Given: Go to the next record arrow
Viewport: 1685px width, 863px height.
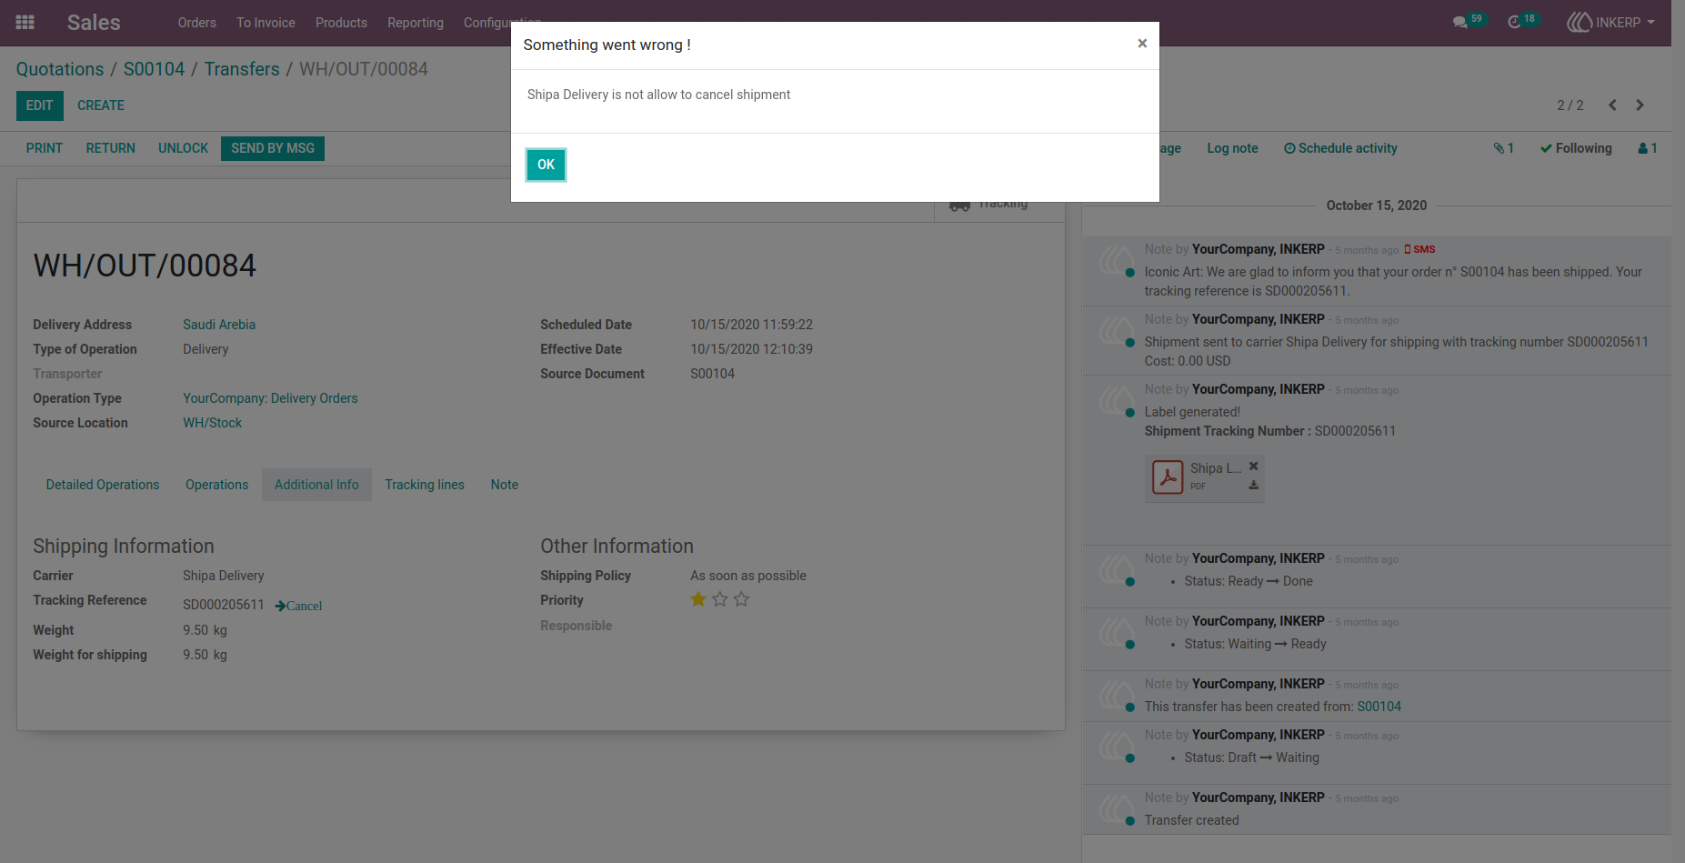Looking at the screenshot, I should 1640,105.
